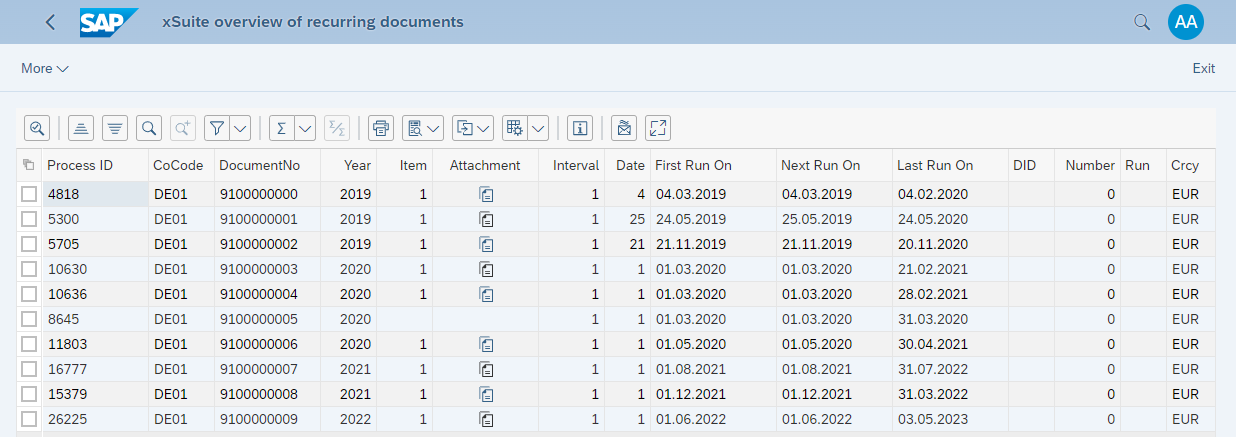Sort the table in descending order
This screenshot has height=437, width=1236.
click(x=115, y=128)
